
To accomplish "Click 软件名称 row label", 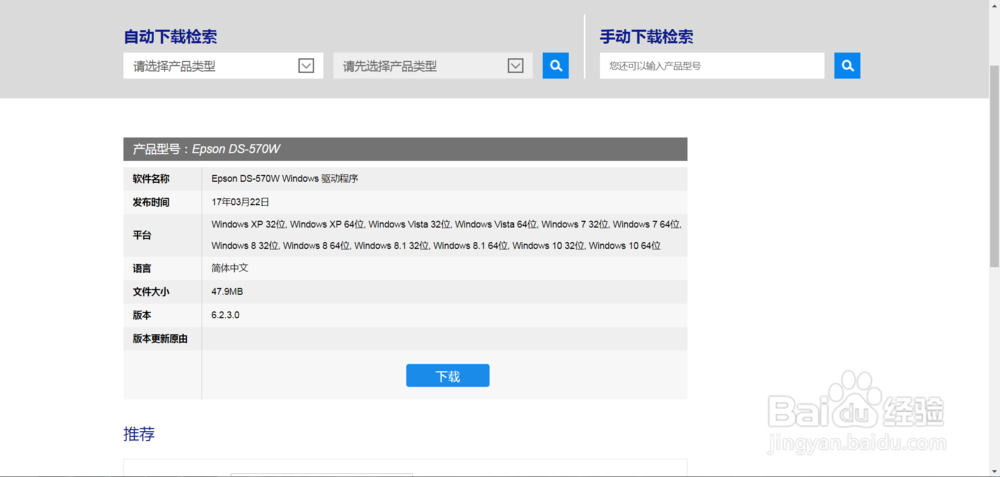I will [x=151, y=179].
